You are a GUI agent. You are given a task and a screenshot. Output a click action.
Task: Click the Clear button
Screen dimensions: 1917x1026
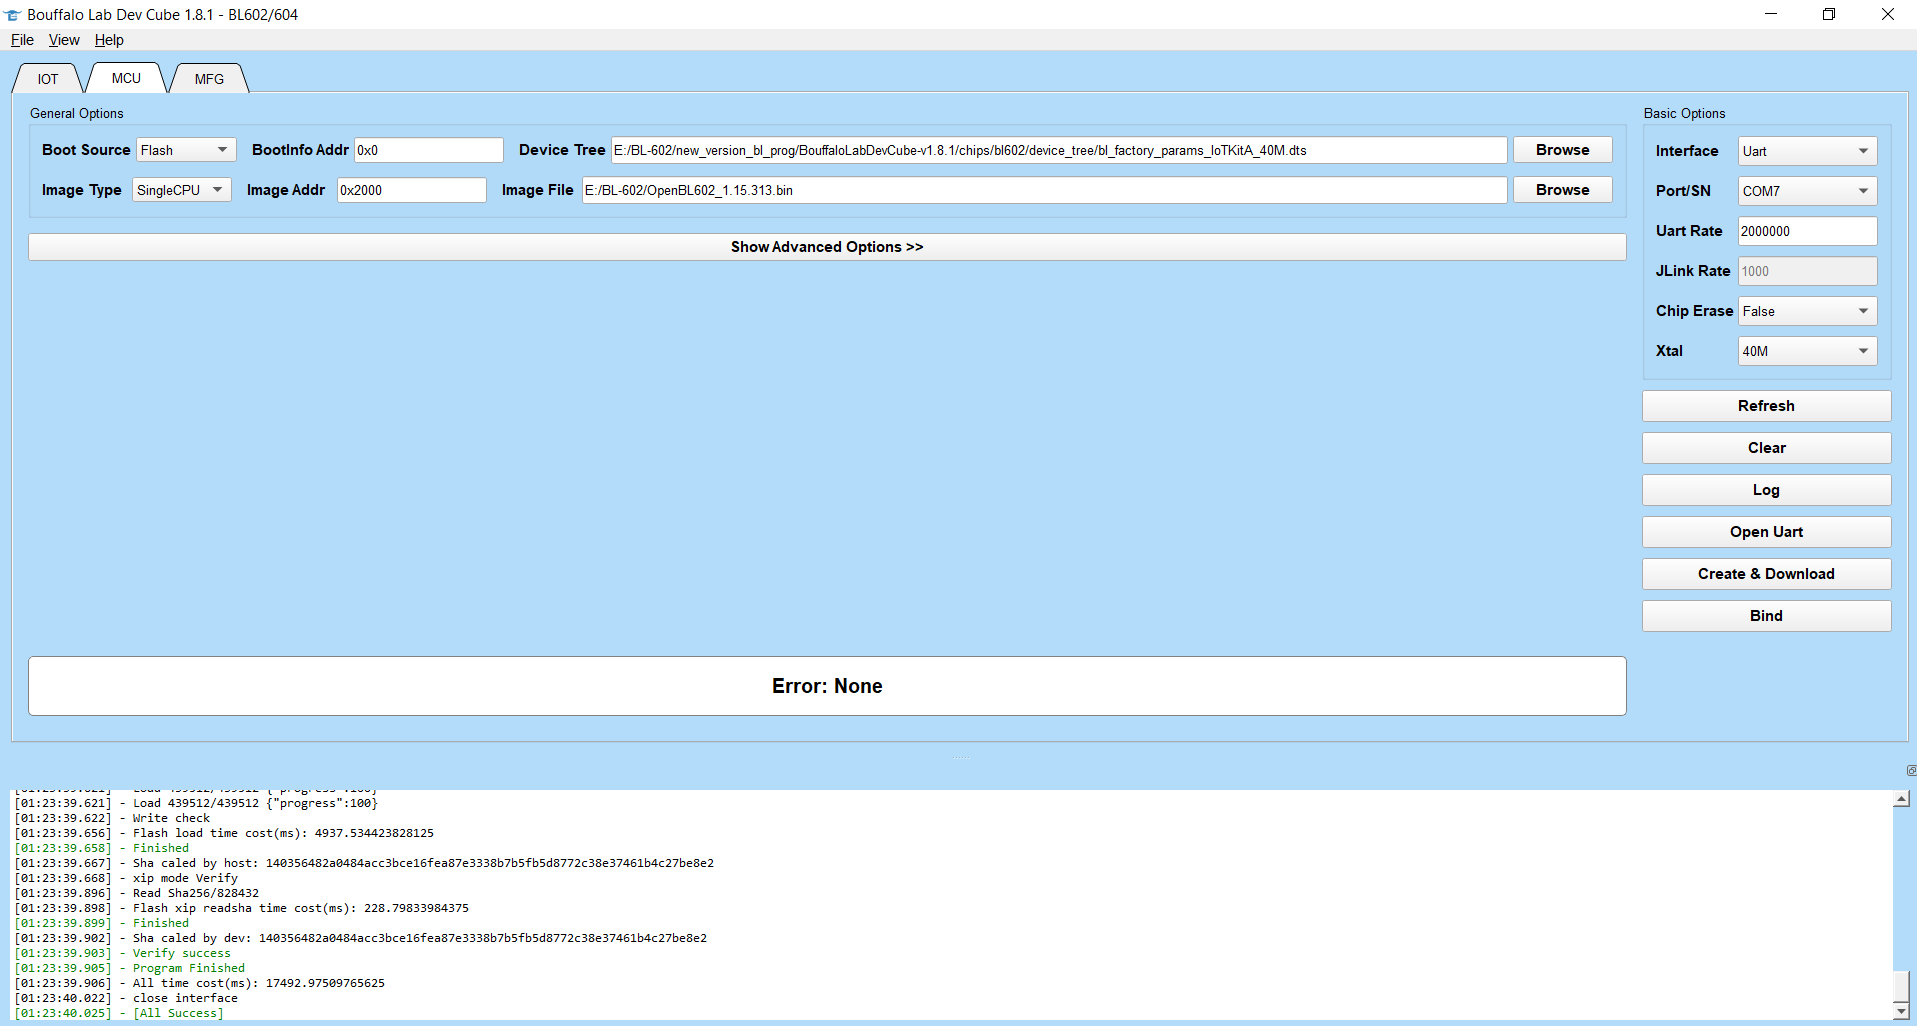[1766, 448]
